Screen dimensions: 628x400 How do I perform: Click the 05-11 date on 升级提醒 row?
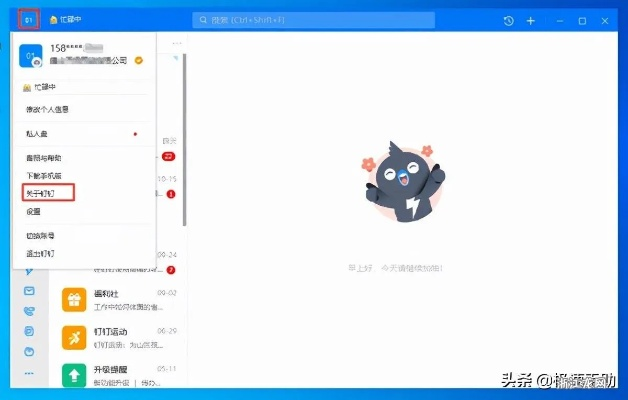pos(167,368)
